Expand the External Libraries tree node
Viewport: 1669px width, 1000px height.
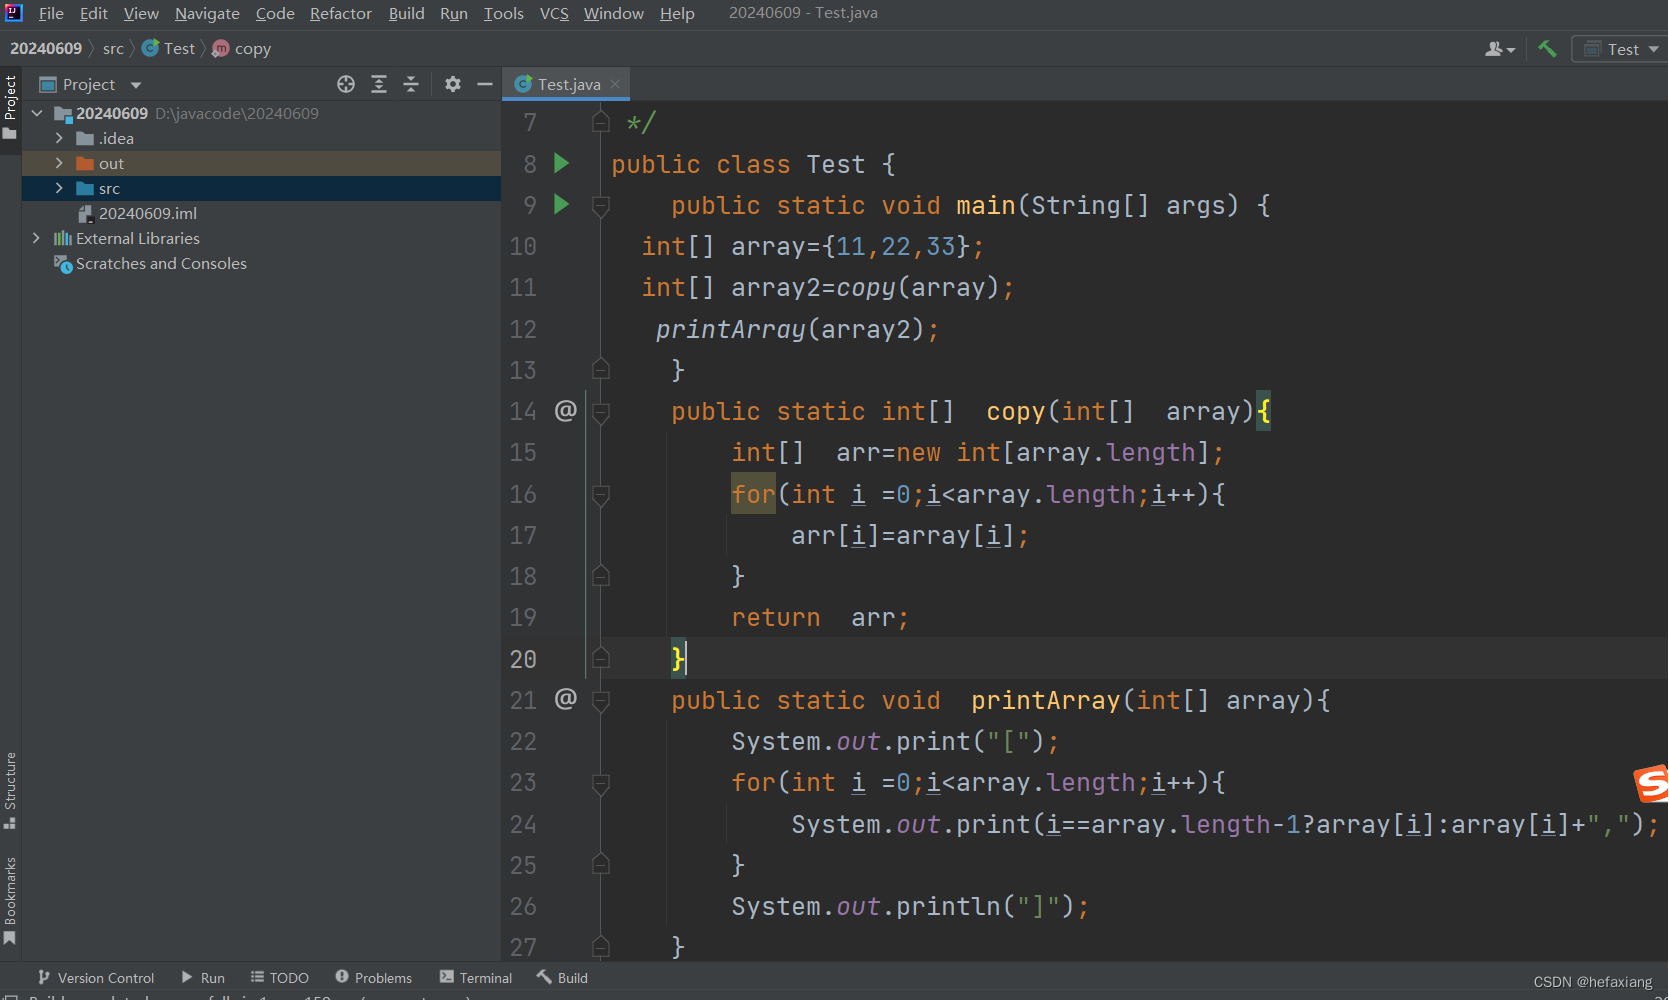pyautogui.click(x=37, y=238)
